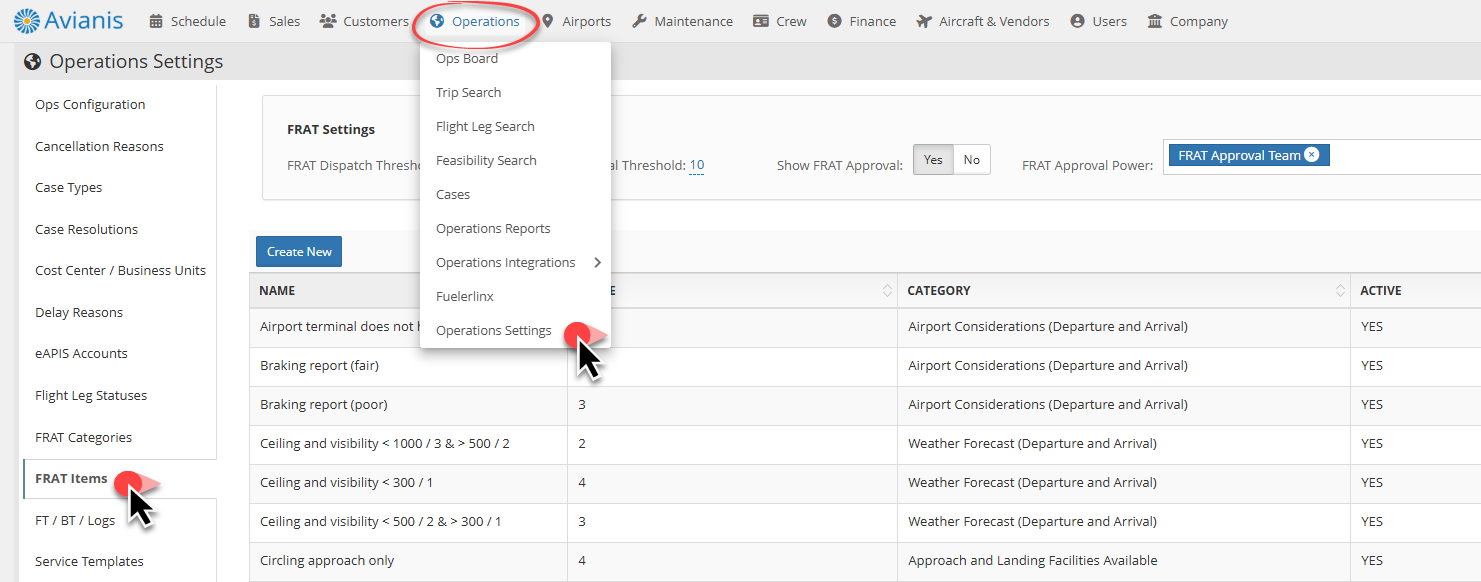Click inside the FRAT Approval Power field
This screenshot has width=1481, height=582.
point(1400,156)
